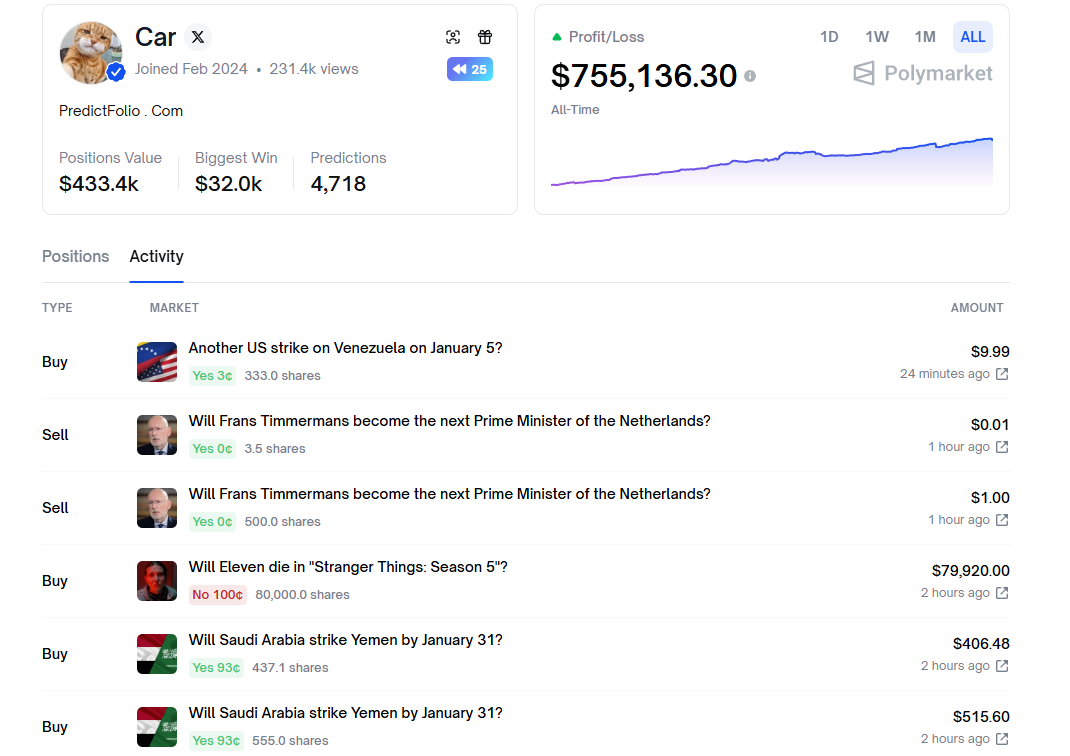Viewport: 1070px width, 756px height.
Task: Select the Activity tab
Action: tap(157, 256)
